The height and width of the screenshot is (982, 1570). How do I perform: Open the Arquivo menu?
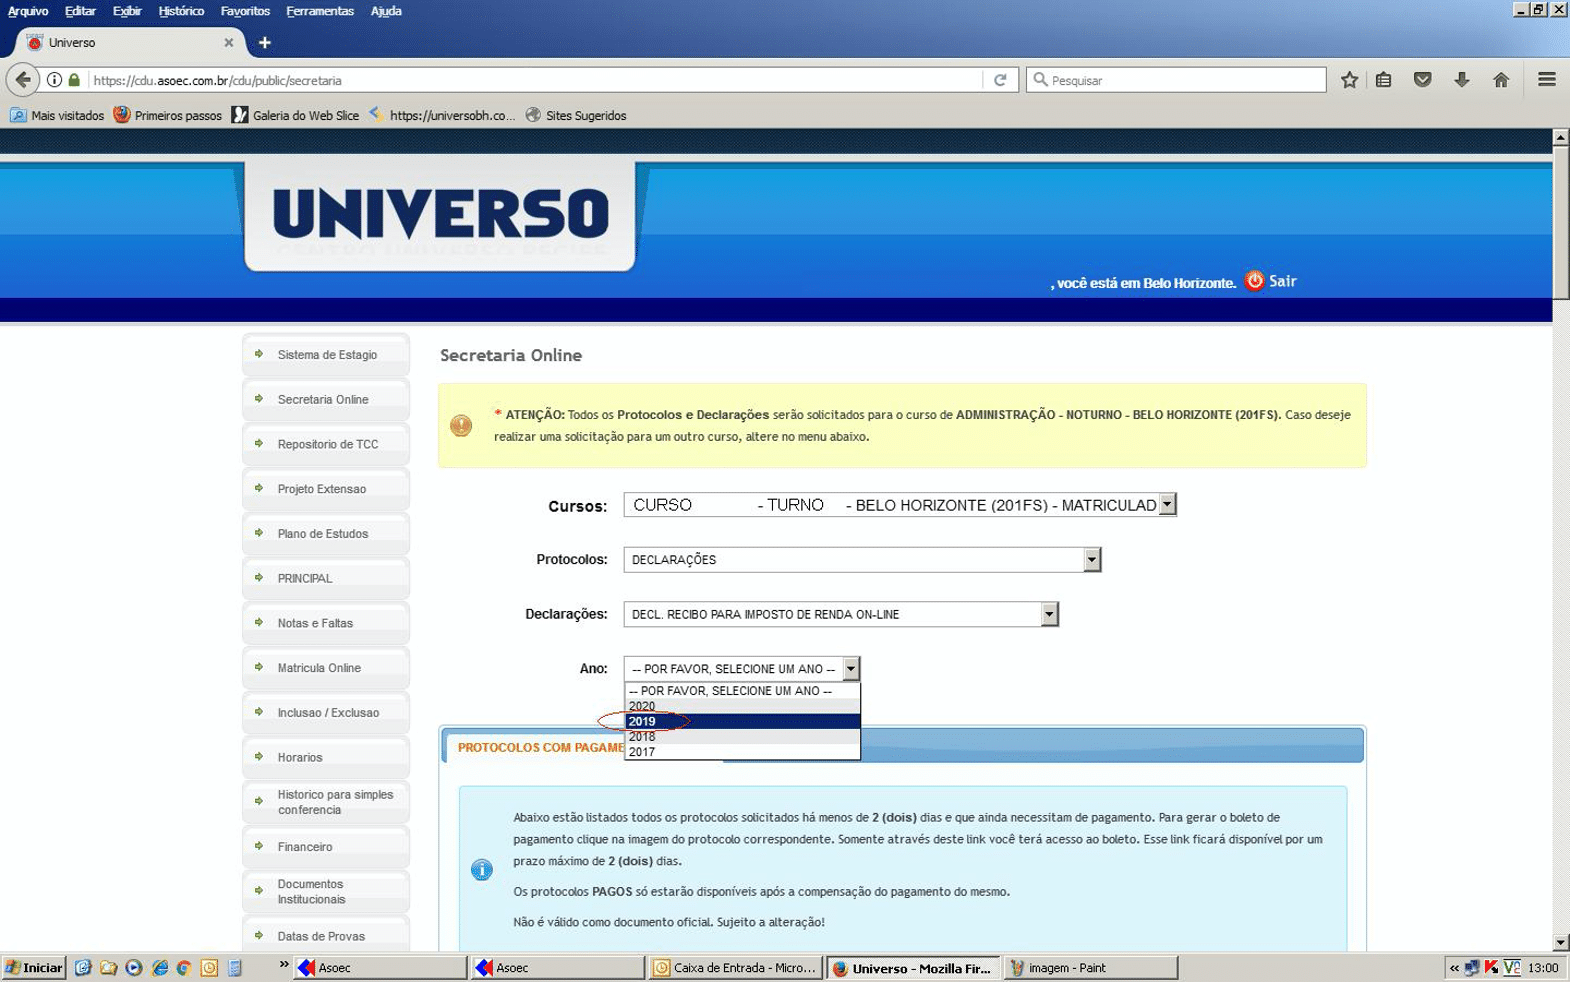[x=28, y=11]
